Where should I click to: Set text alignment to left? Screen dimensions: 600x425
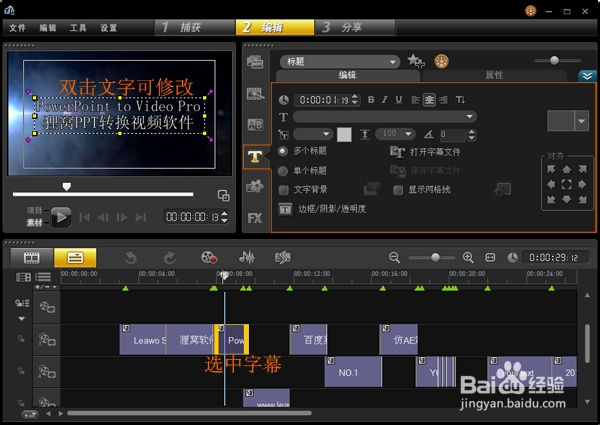(416, 100)
